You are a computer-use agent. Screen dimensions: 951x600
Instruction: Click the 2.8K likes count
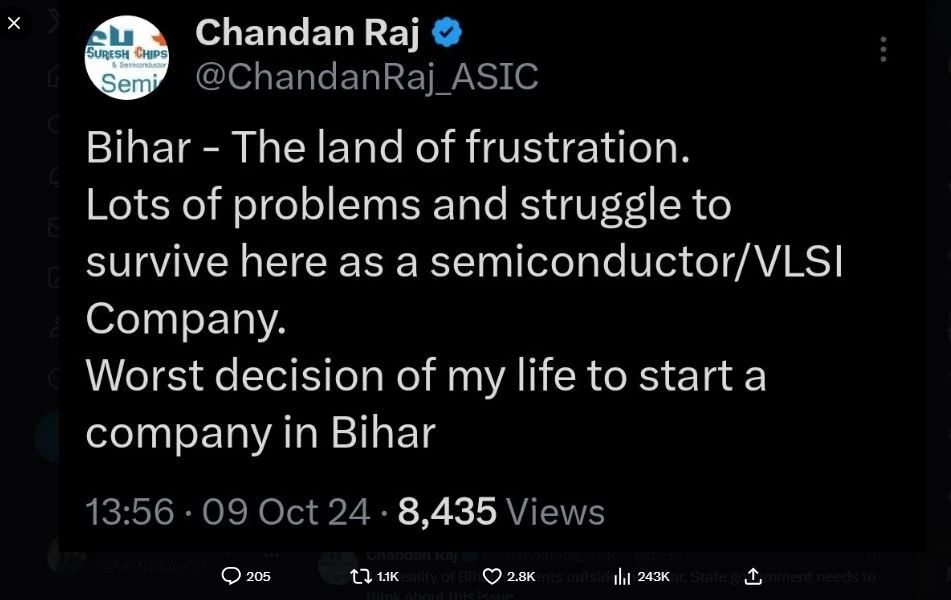pos(521,576)
